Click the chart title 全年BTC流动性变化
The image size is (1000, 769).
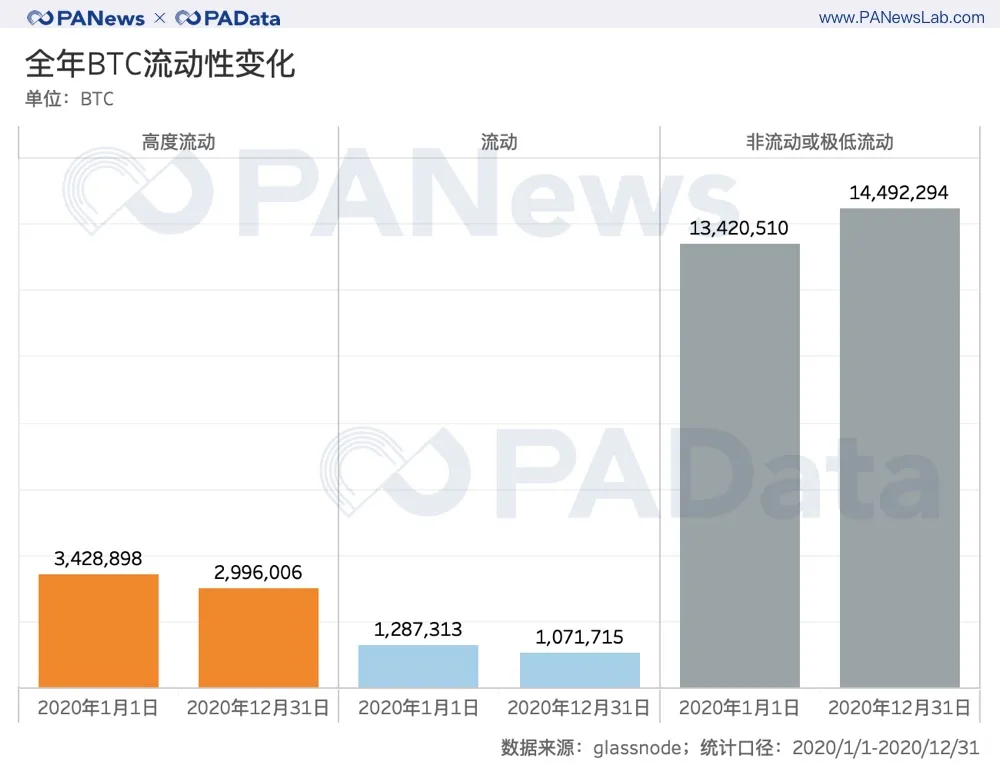coord(160,63)
